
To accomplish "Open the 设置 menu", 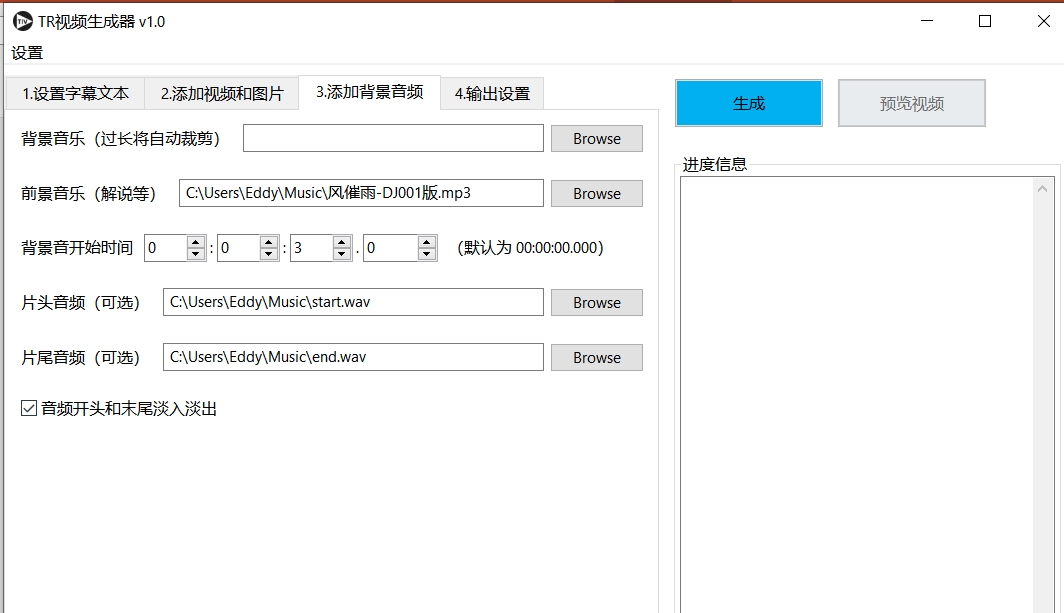I will (27, 53).
